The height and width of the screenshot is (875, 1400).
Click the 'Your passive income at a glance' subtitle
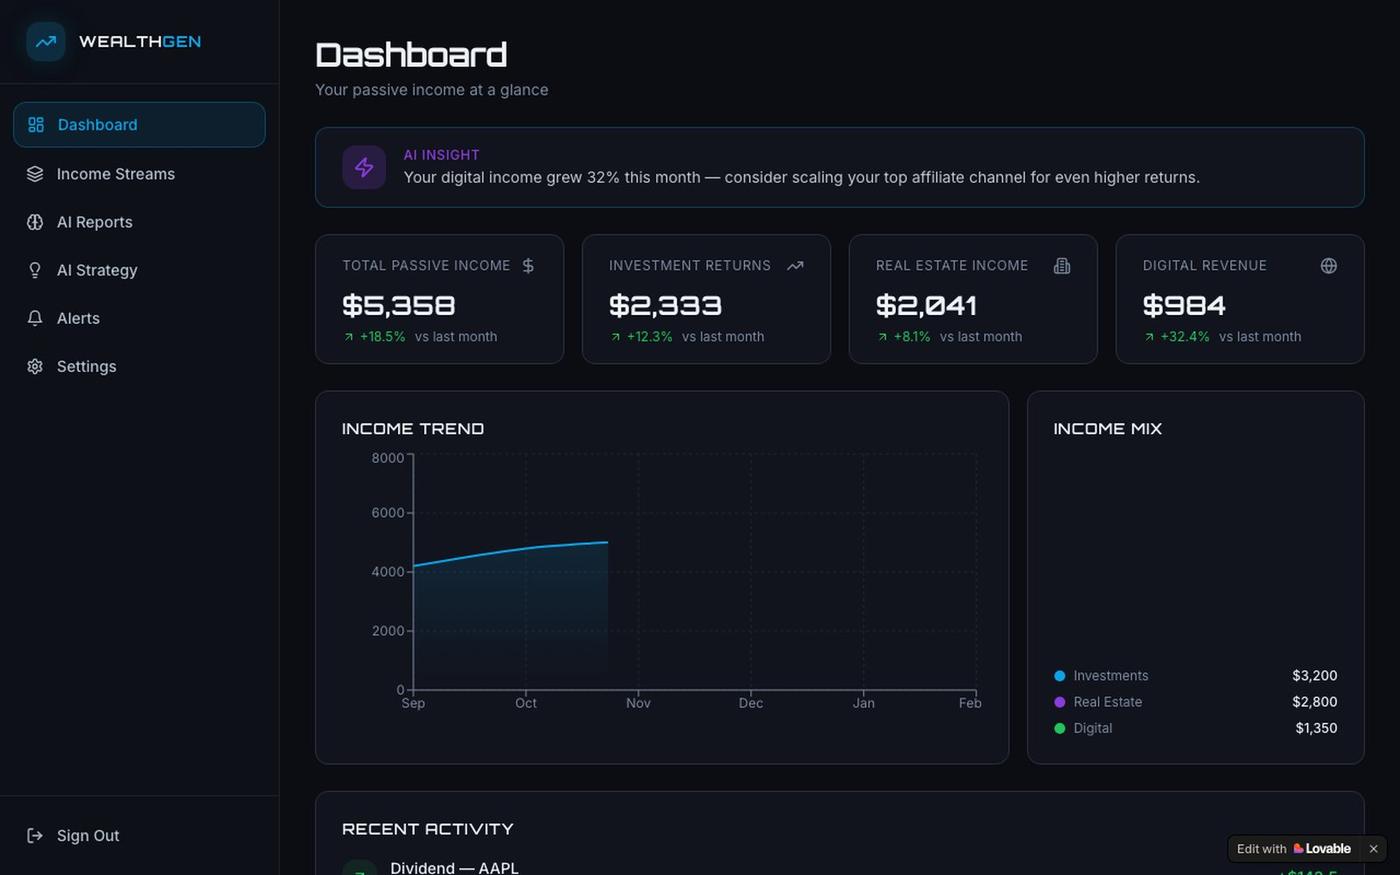pyautogui.click(x=432, y=90)
